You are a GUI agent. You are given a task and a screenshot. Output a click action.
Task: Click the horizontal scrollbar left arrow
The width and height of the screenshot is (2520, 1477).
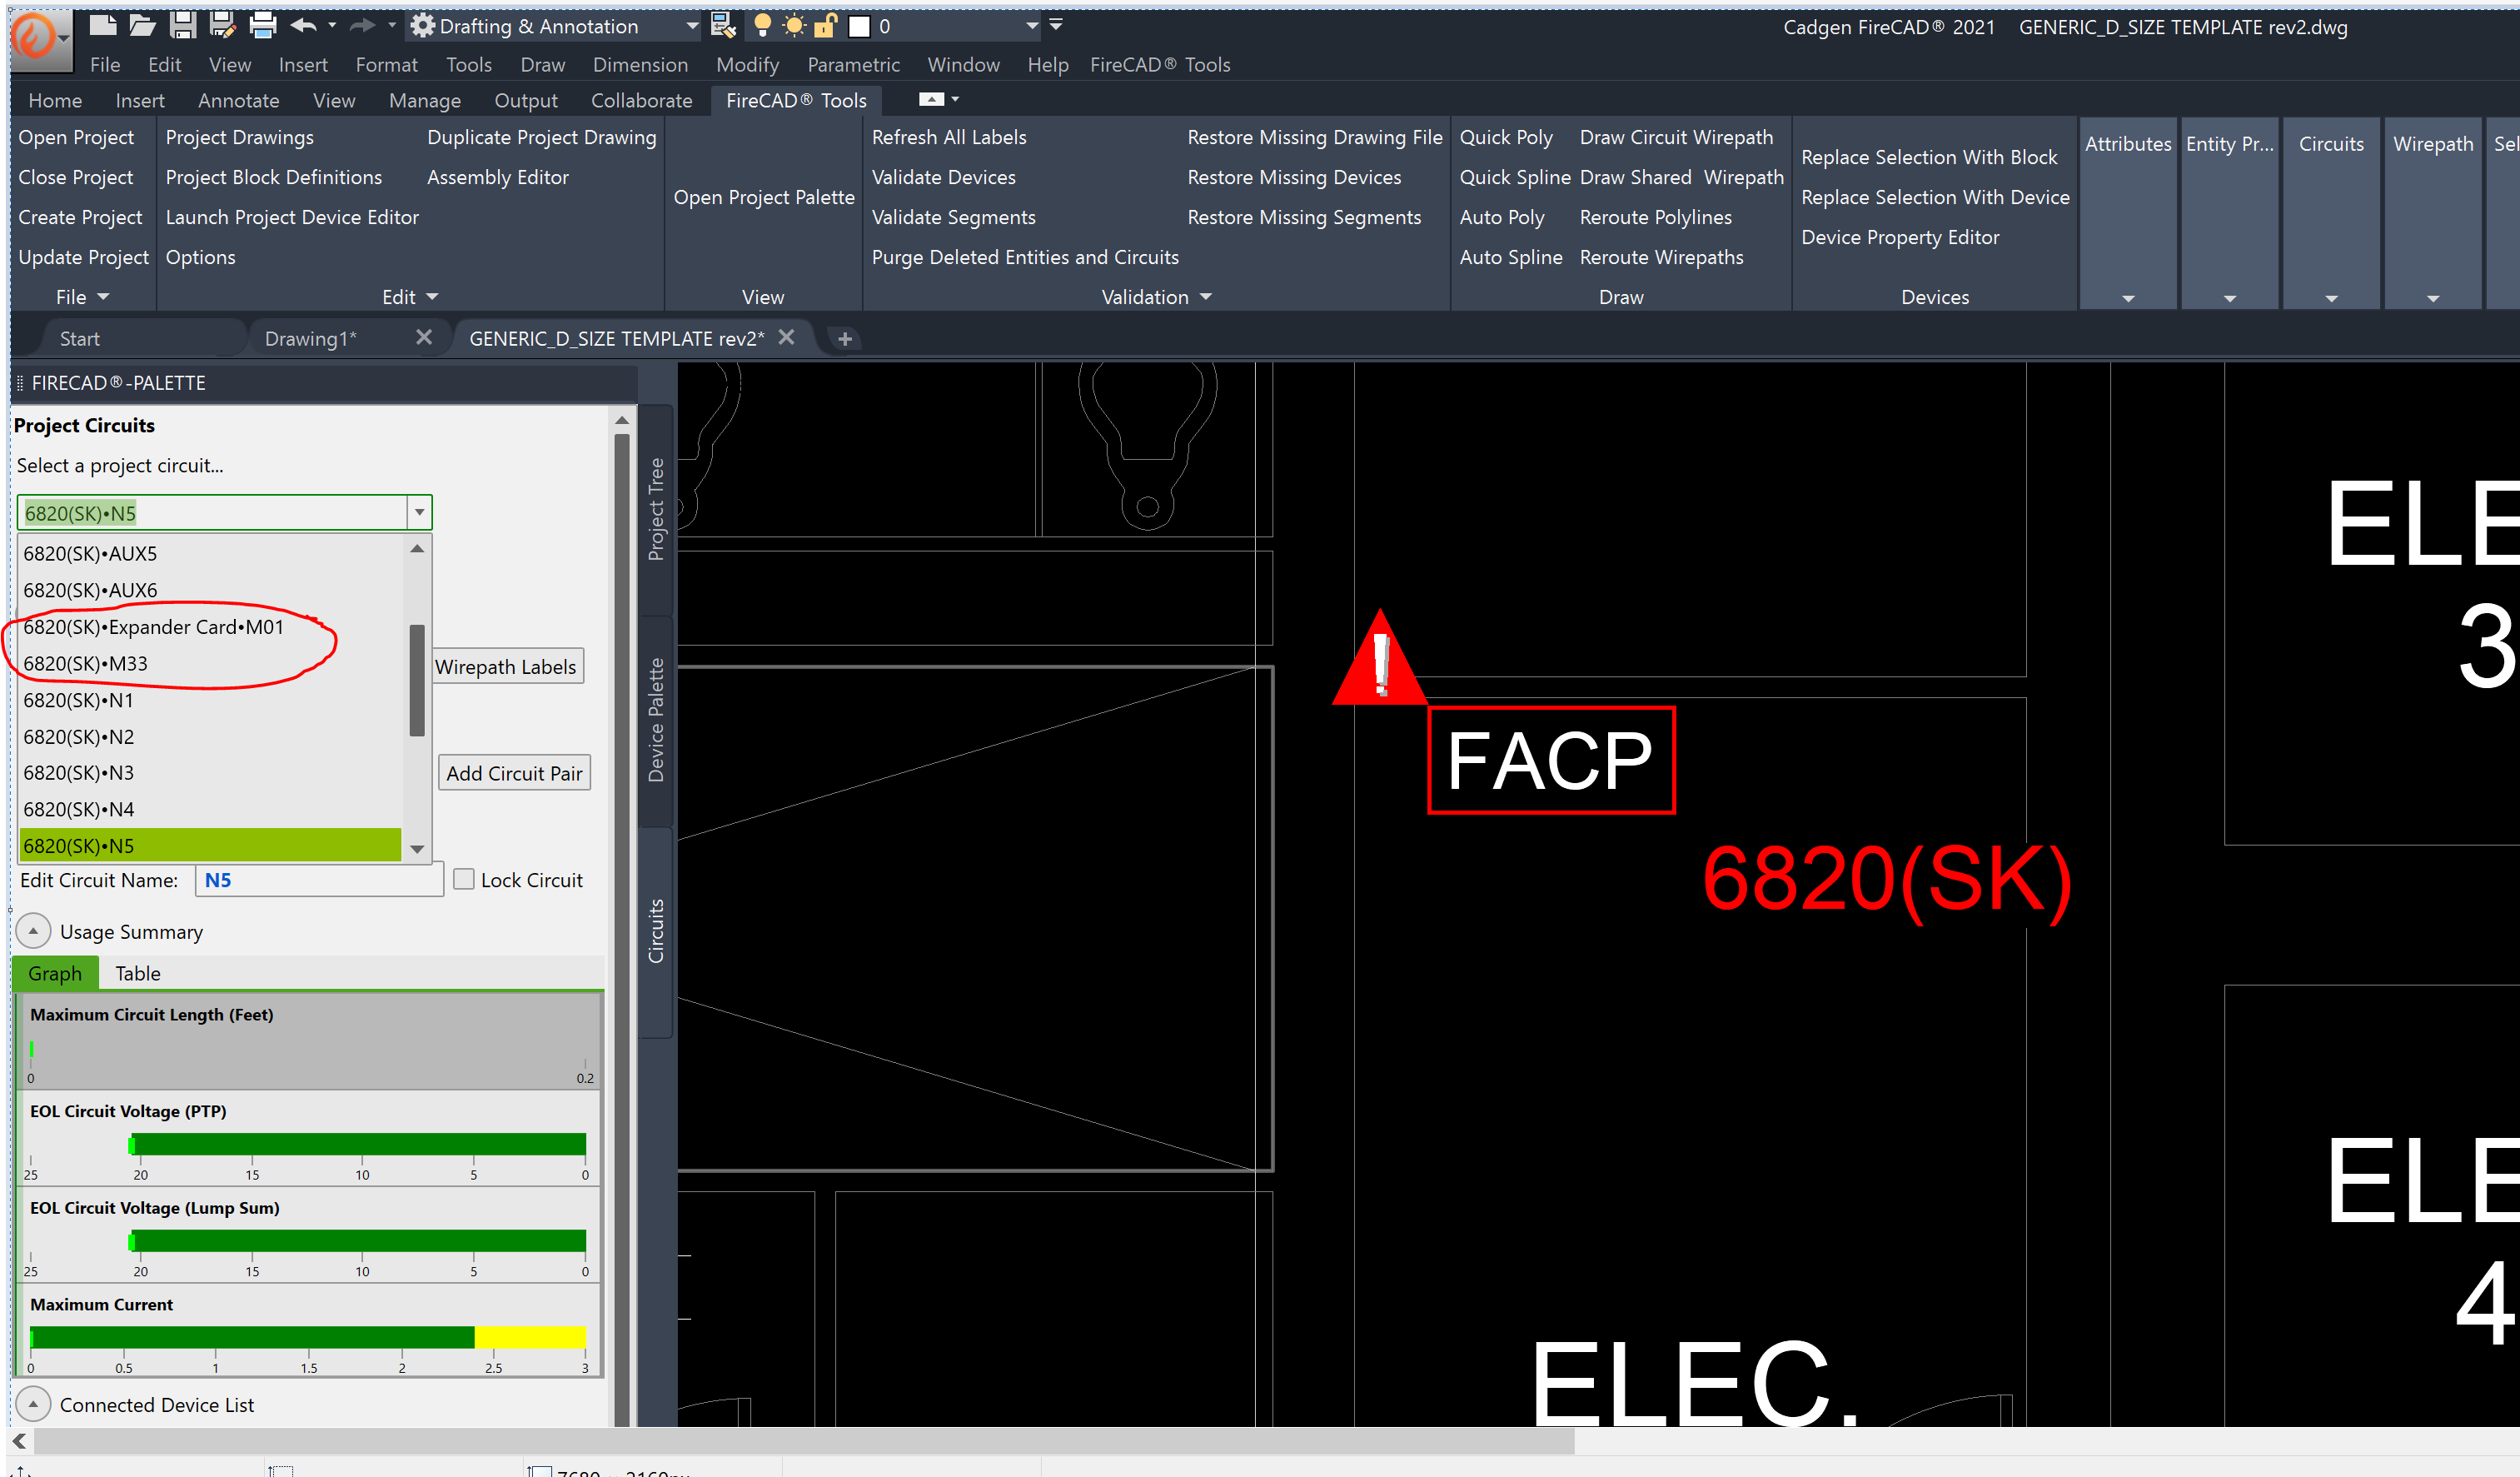click(19, 1441)
